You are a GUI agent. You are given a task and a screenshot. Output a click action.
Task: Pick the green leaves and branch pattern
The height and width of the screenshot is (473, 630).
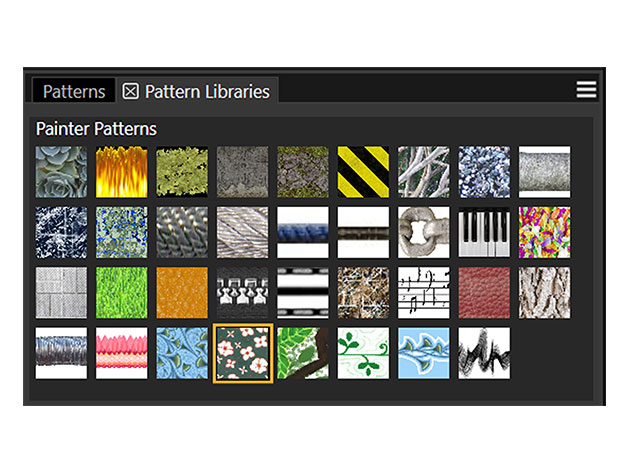tap(303, 353)
